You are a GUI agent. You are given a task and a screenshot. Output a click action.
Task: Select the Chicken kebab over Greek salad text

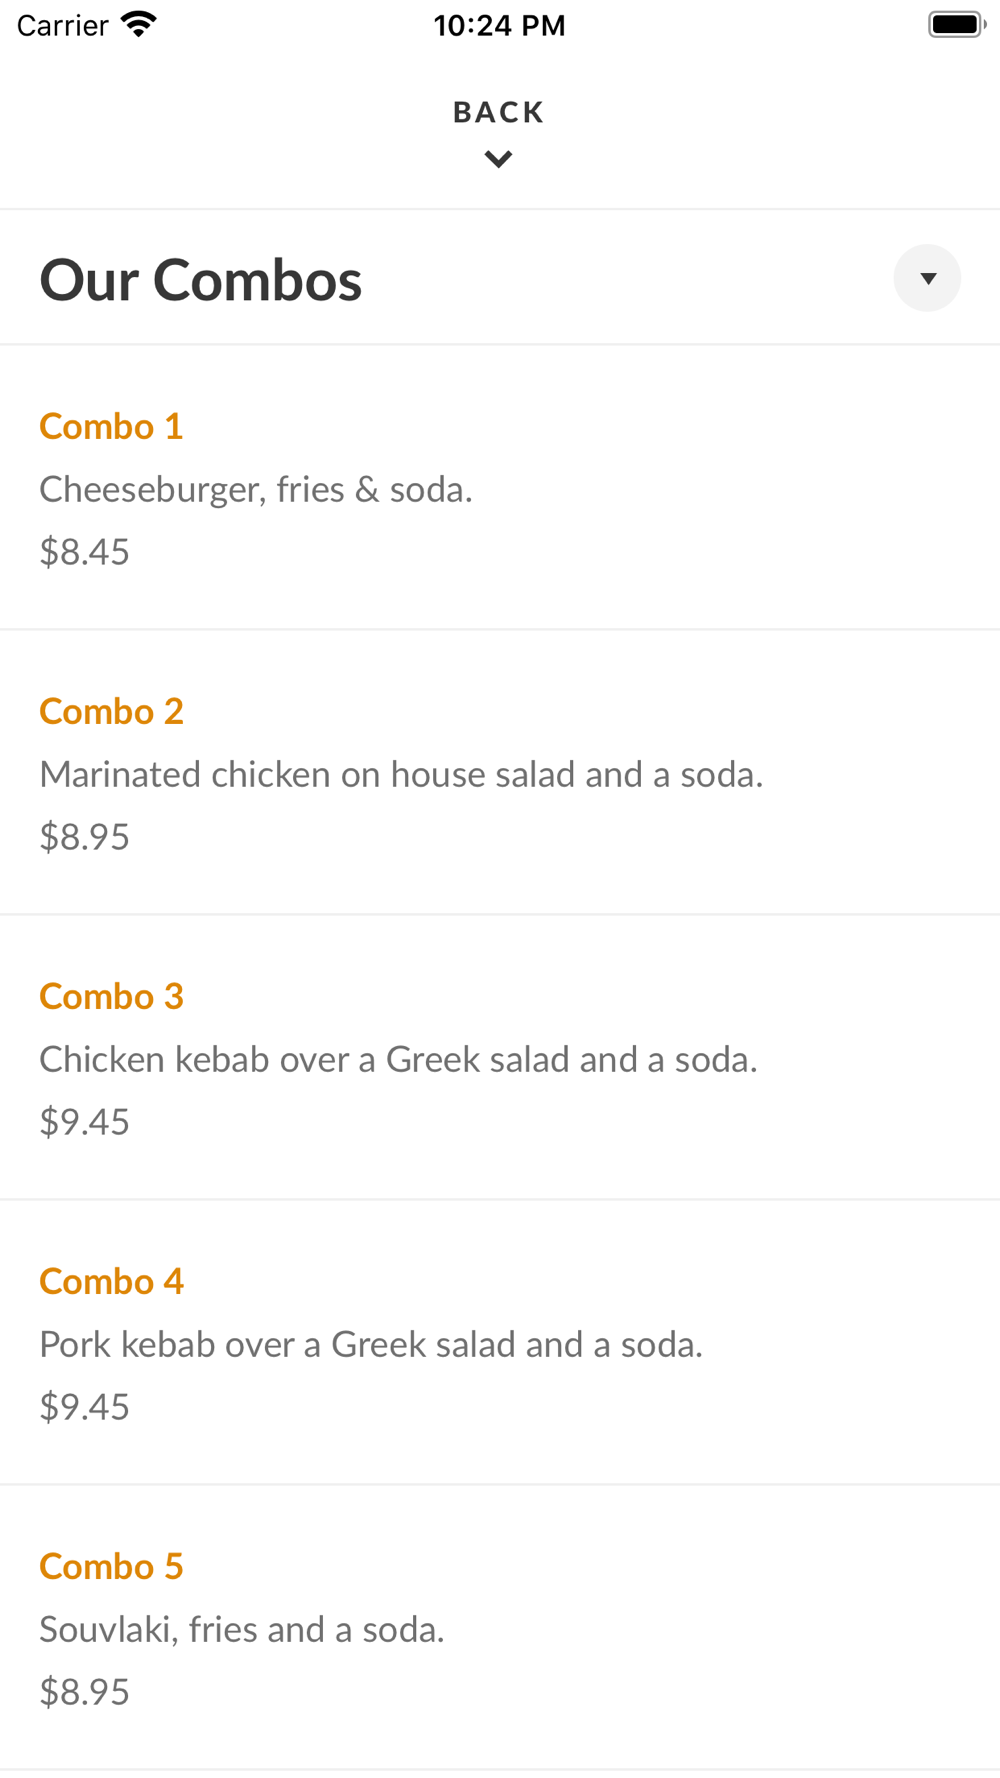tap(398, 1060)
